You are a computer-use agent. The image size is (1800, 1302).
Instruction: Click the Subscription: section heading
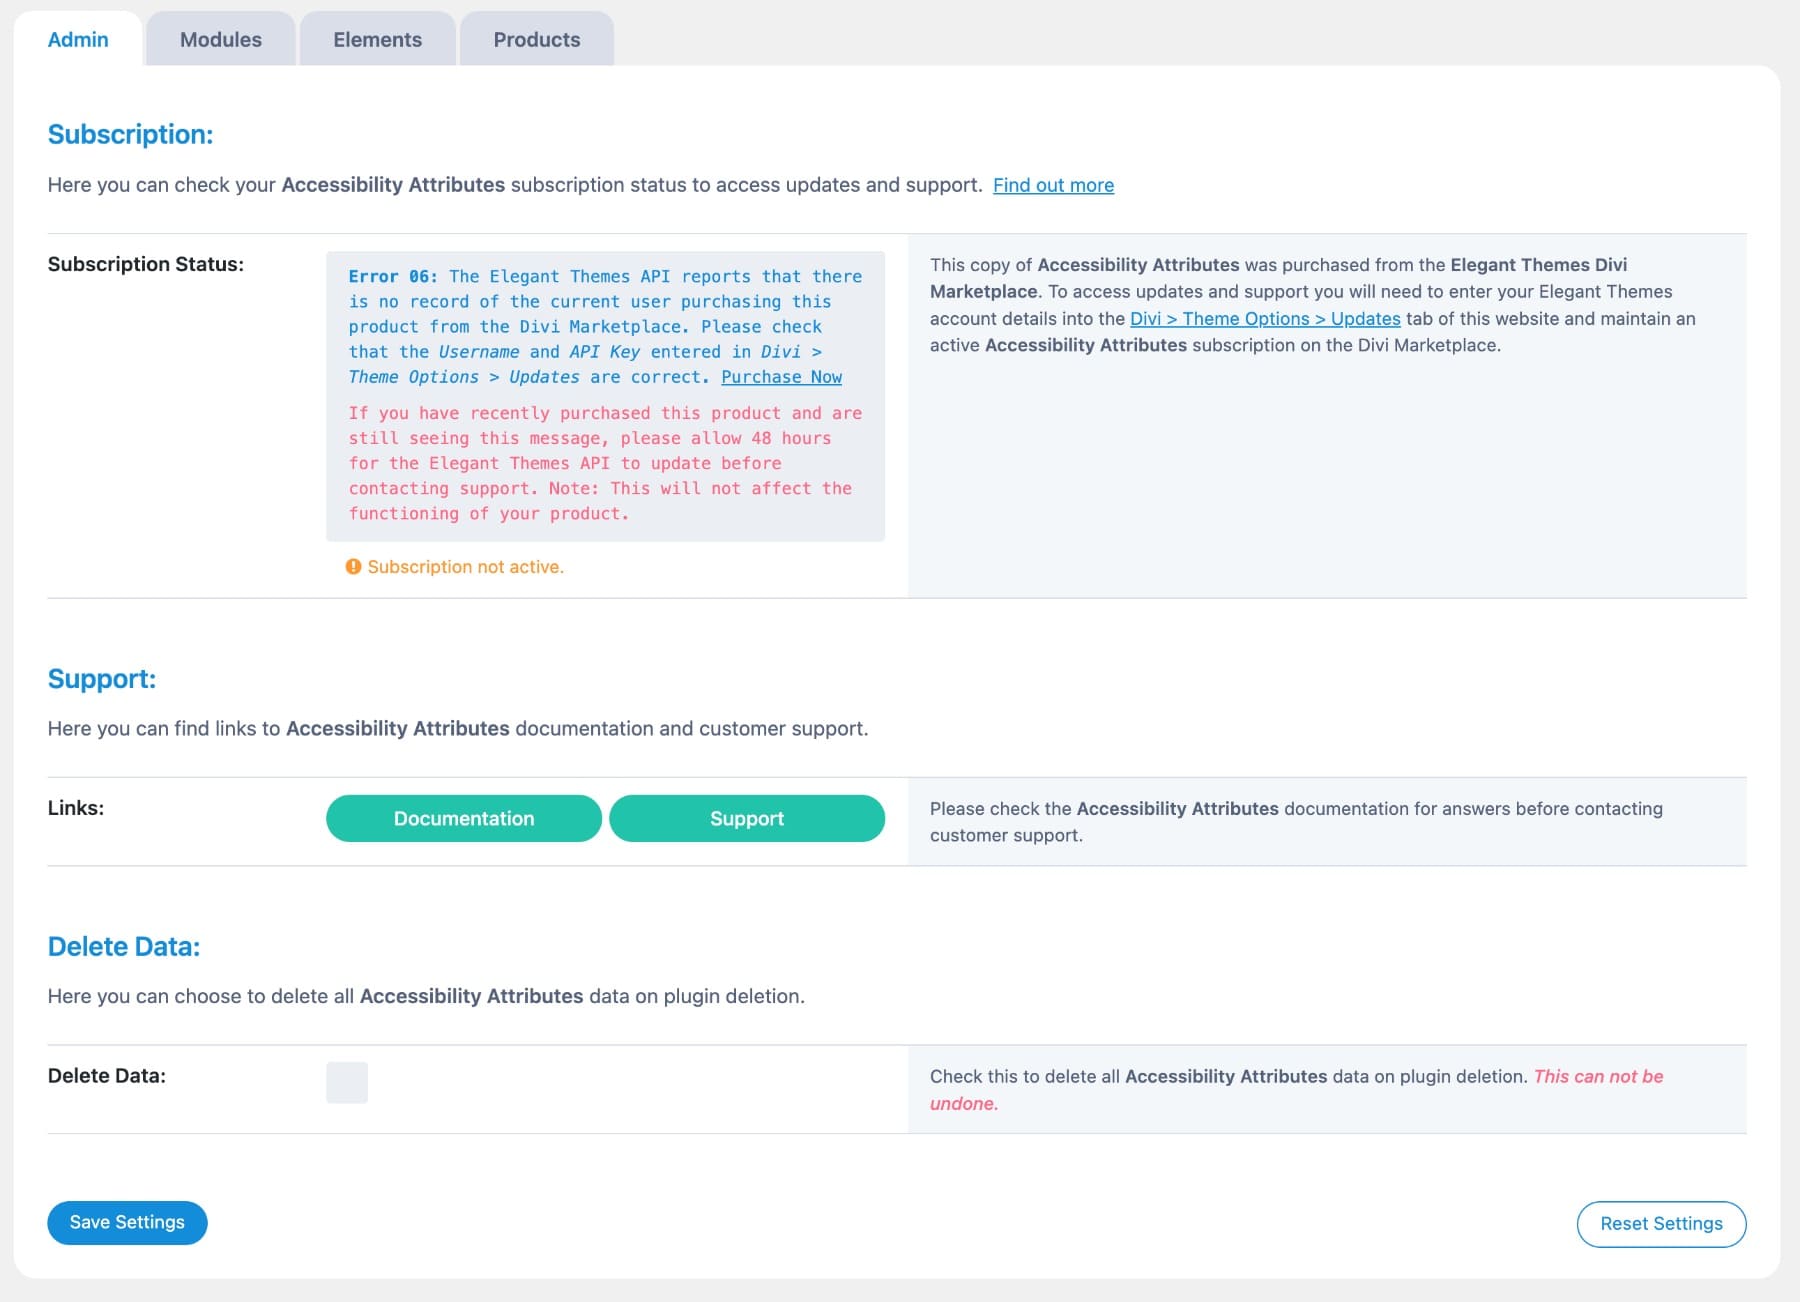[x=130, y=134]
